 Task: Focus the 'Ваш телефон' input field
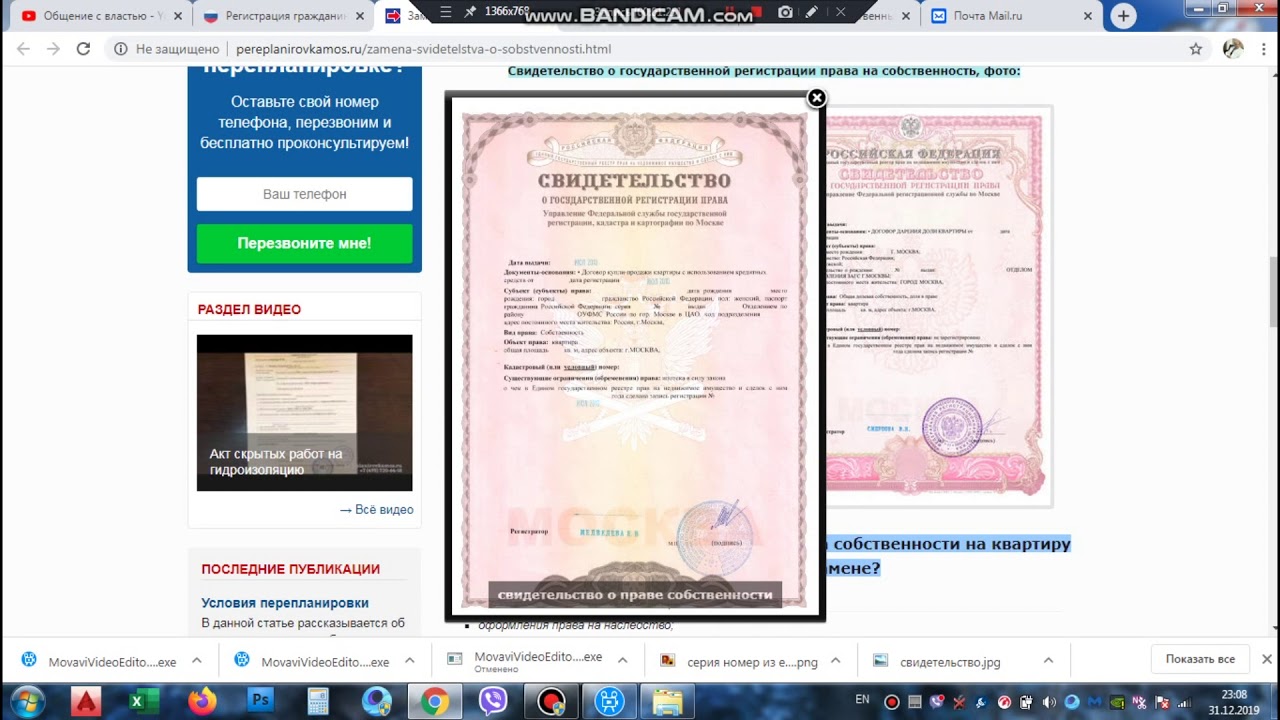[x=304, y=194]
